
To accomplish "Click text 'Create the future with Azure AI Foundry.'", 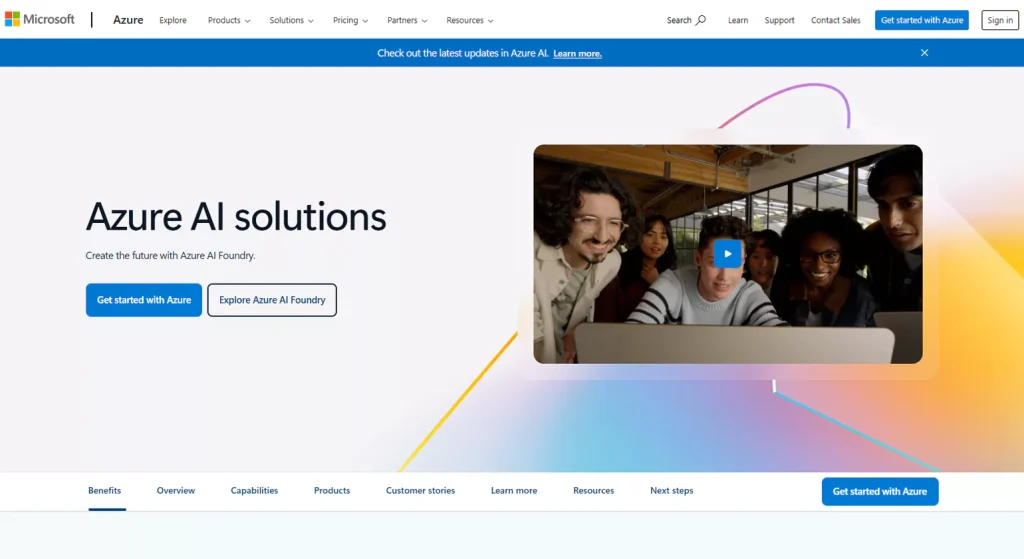I will coord(170,255).
